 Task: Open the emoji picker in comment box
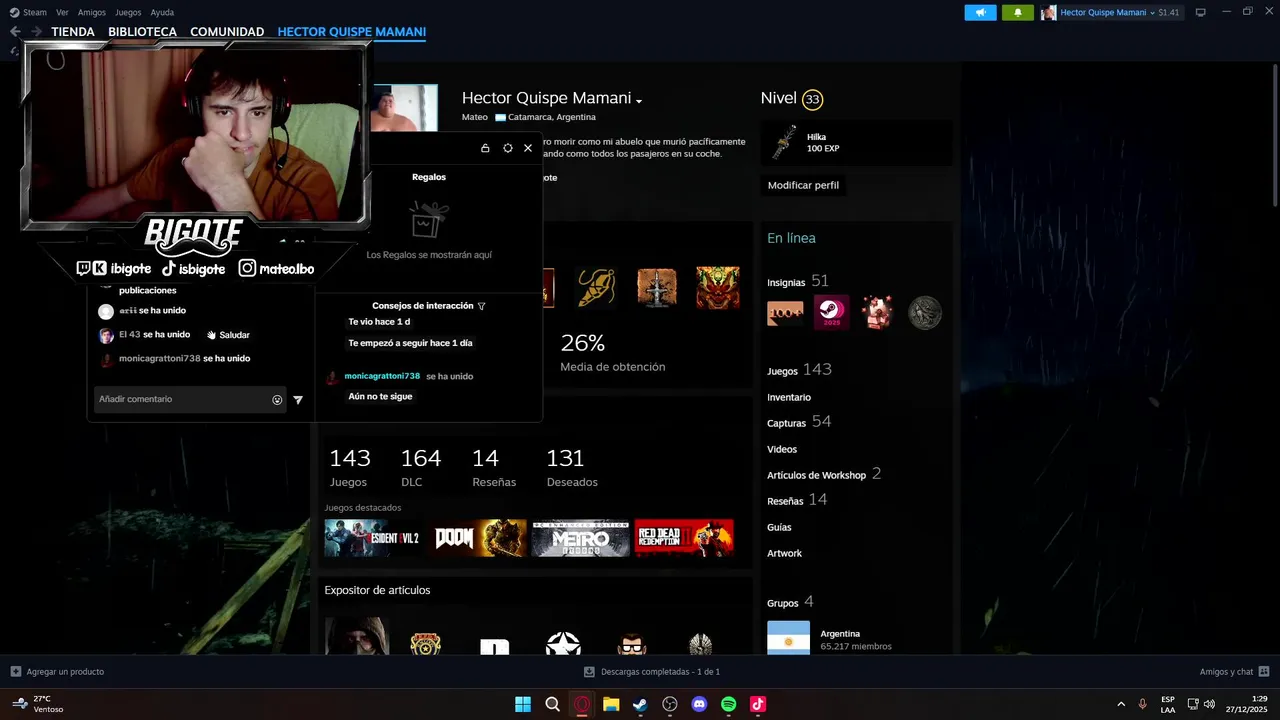coord(277,400)
